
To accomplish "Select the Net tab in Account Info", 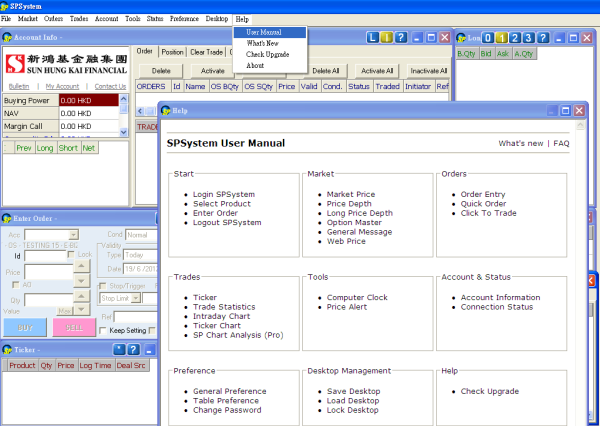I will pyautogui.click(x=89, y=148).
